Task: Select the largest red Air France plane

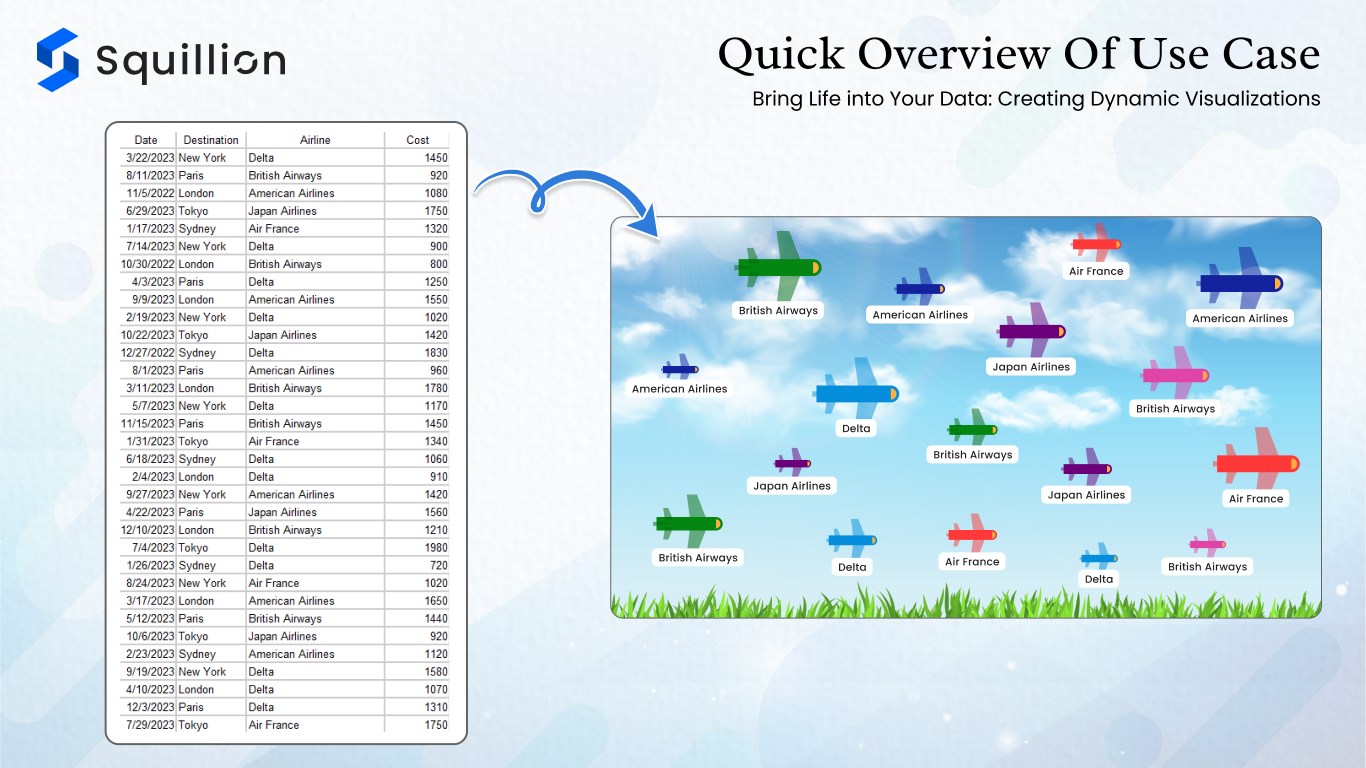Action: pyautogui.click(x=1258, y=462)
